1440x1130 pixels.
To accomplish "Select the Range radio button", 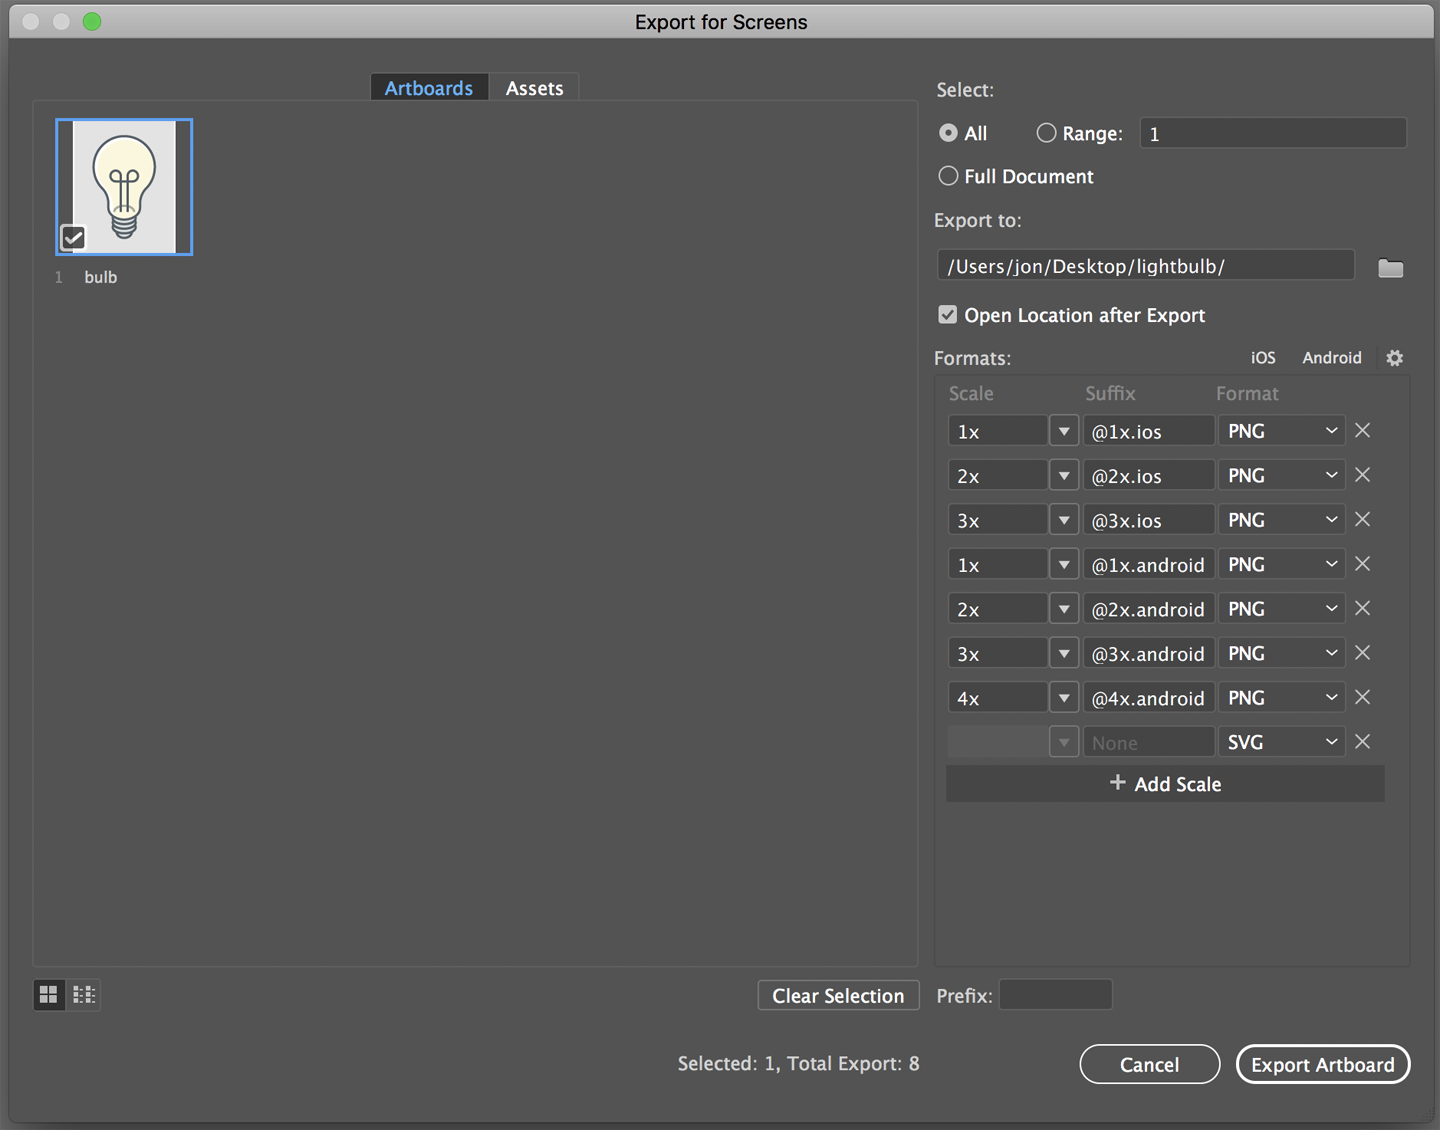I will pyautogui.click(x=1046, y=132).
